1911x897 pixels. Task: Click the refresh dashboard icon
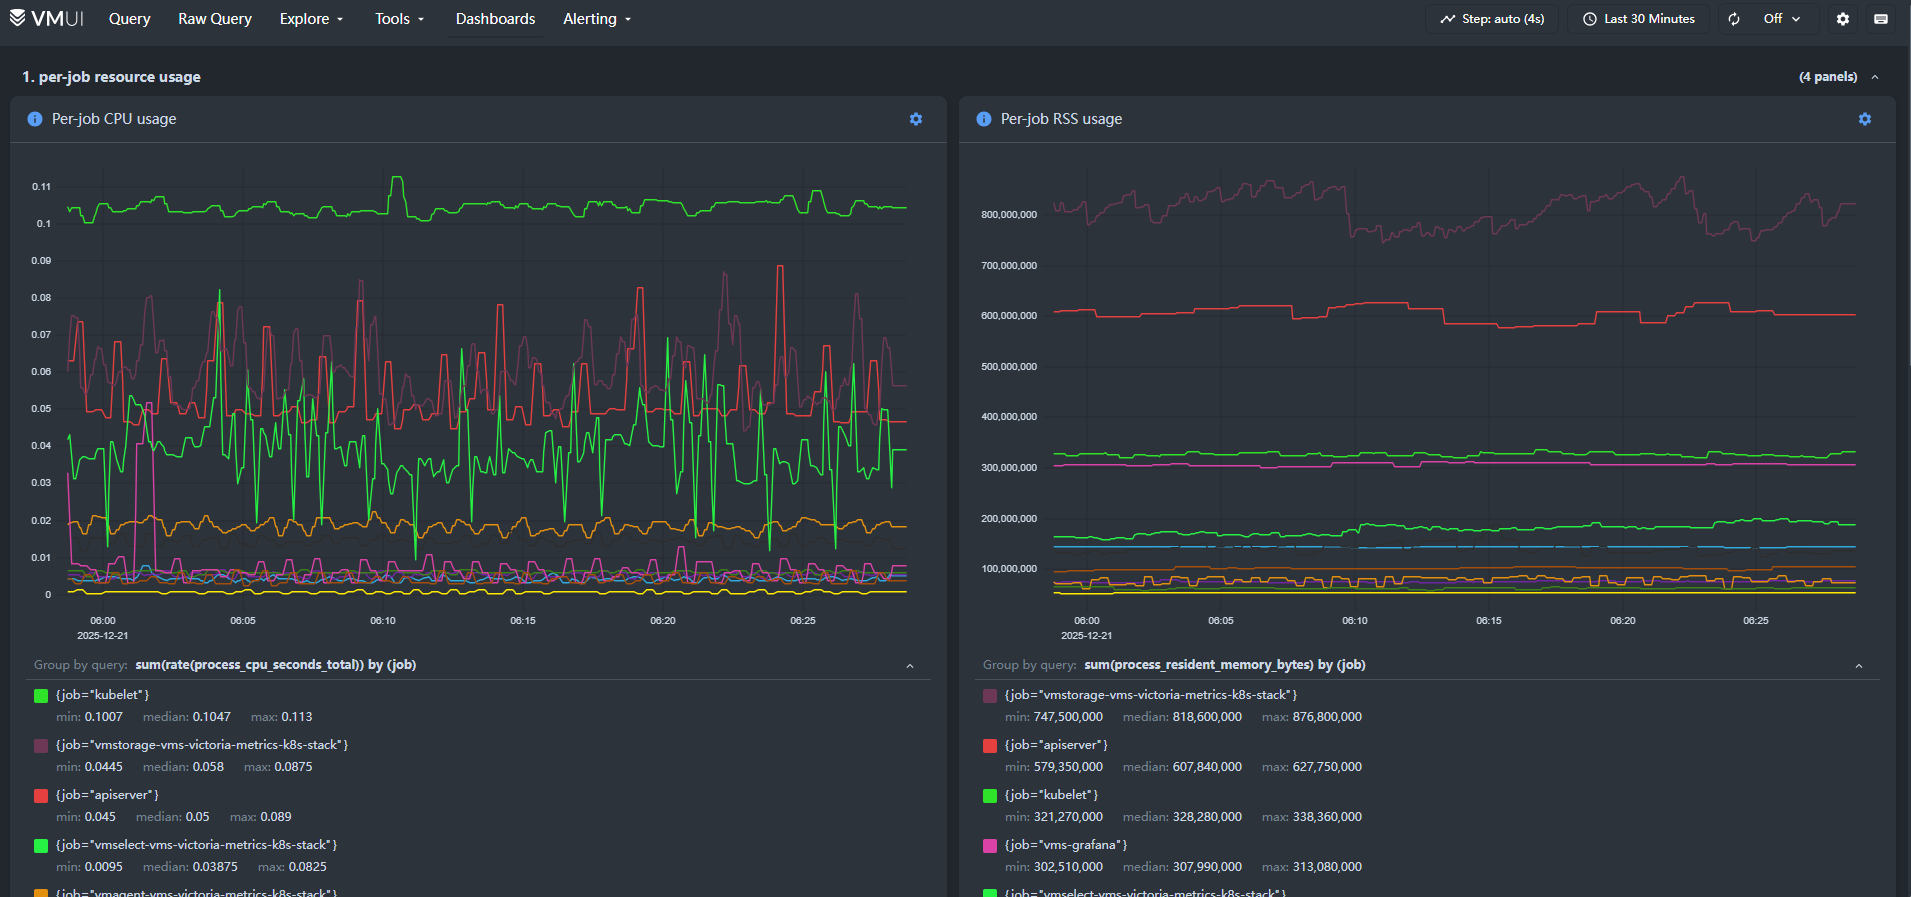click(1734, 19)
